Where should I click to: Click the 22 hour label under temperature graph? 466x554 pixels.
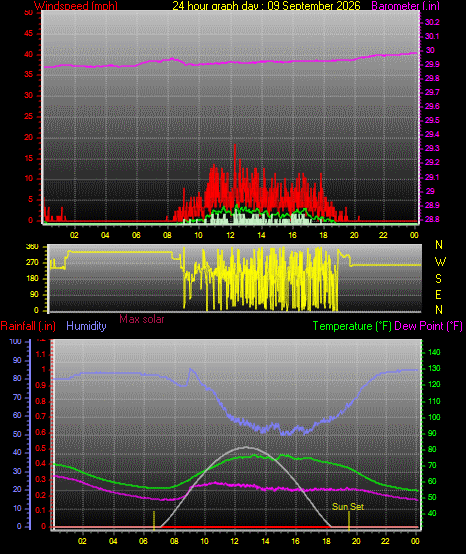[x=385, y=541]
